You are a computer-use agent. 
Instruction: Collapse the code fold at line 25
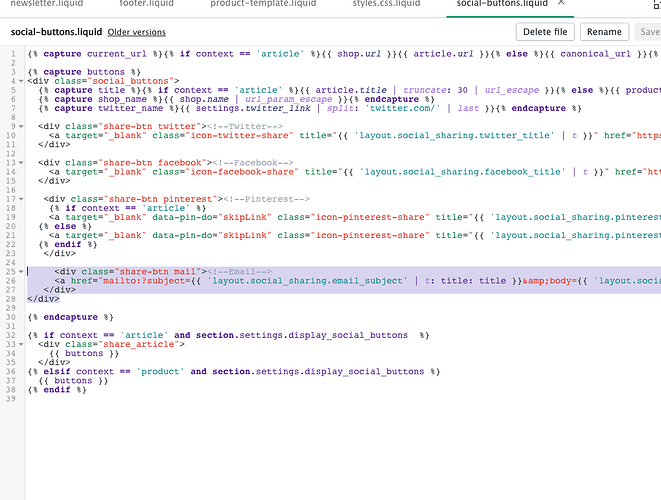click(21, 272)
